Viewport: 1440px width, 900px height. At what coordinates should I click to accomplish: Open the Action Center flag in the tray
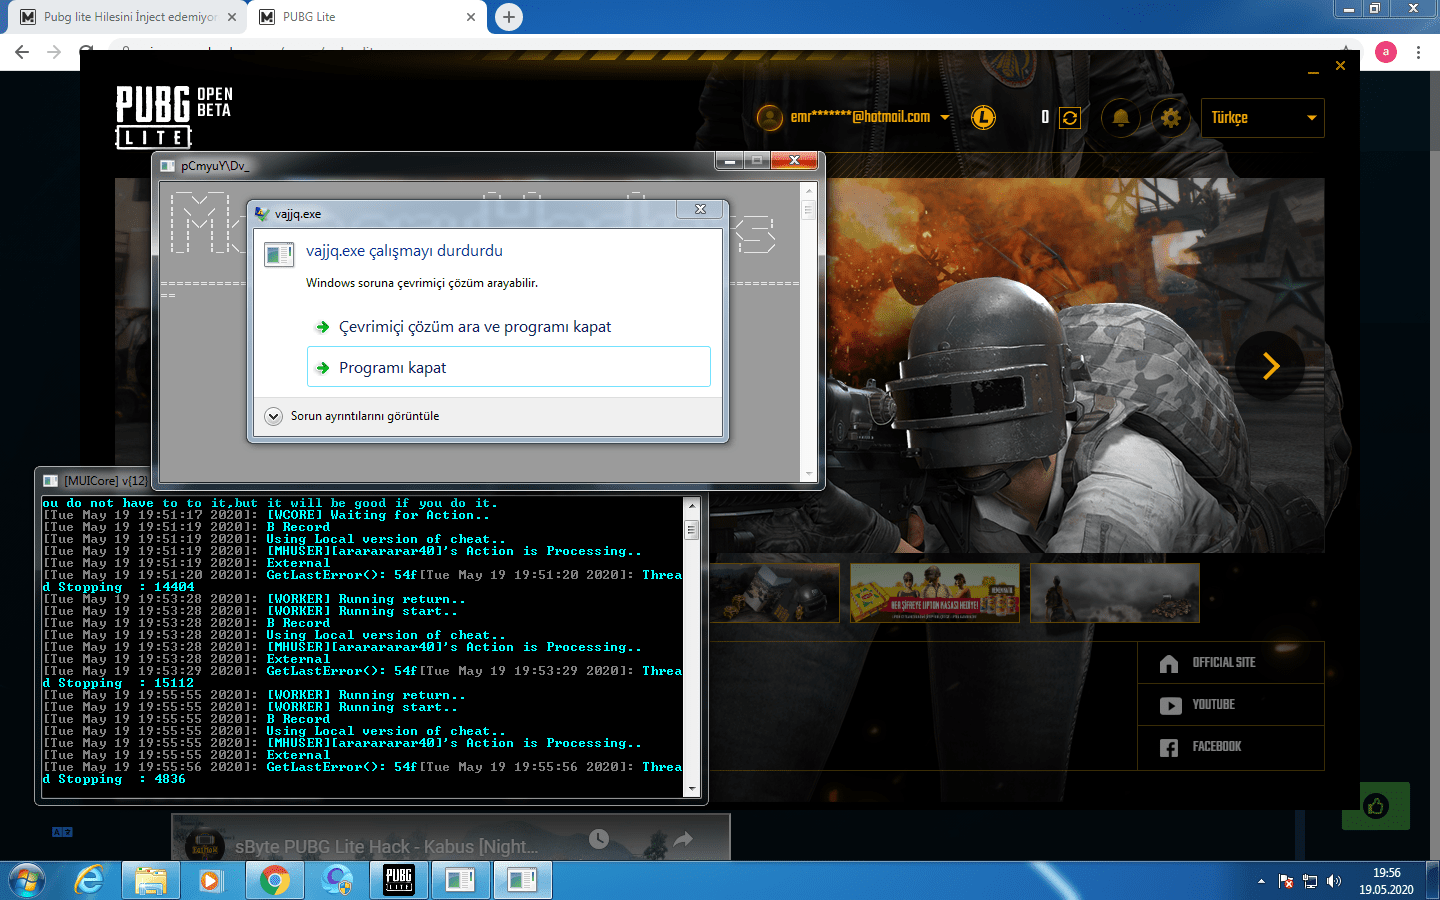pyautogui.click(x=1286, y=881)
